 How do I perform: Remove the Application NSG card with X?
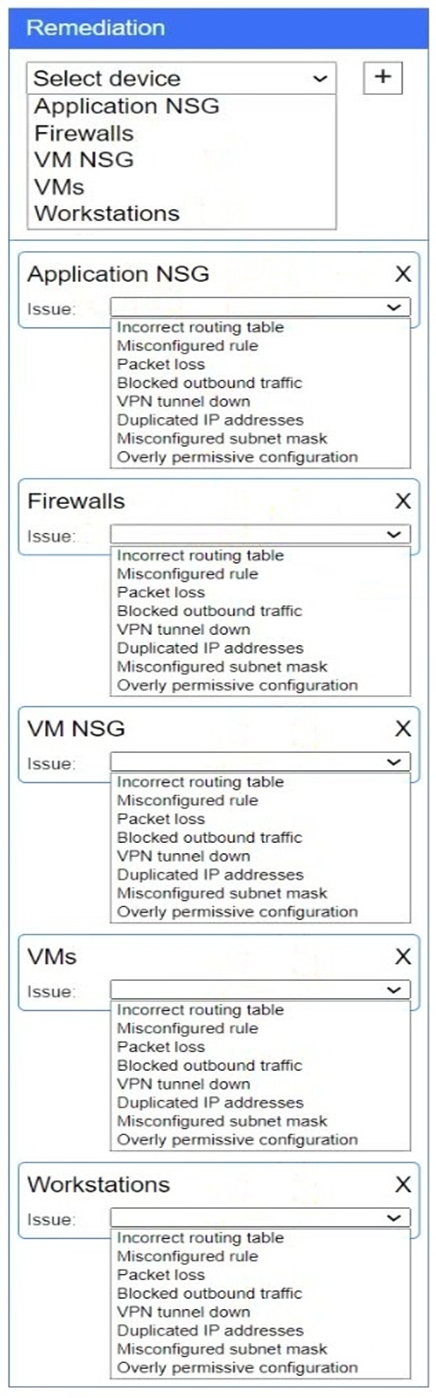pyautogui.click(x=402, y=274)
